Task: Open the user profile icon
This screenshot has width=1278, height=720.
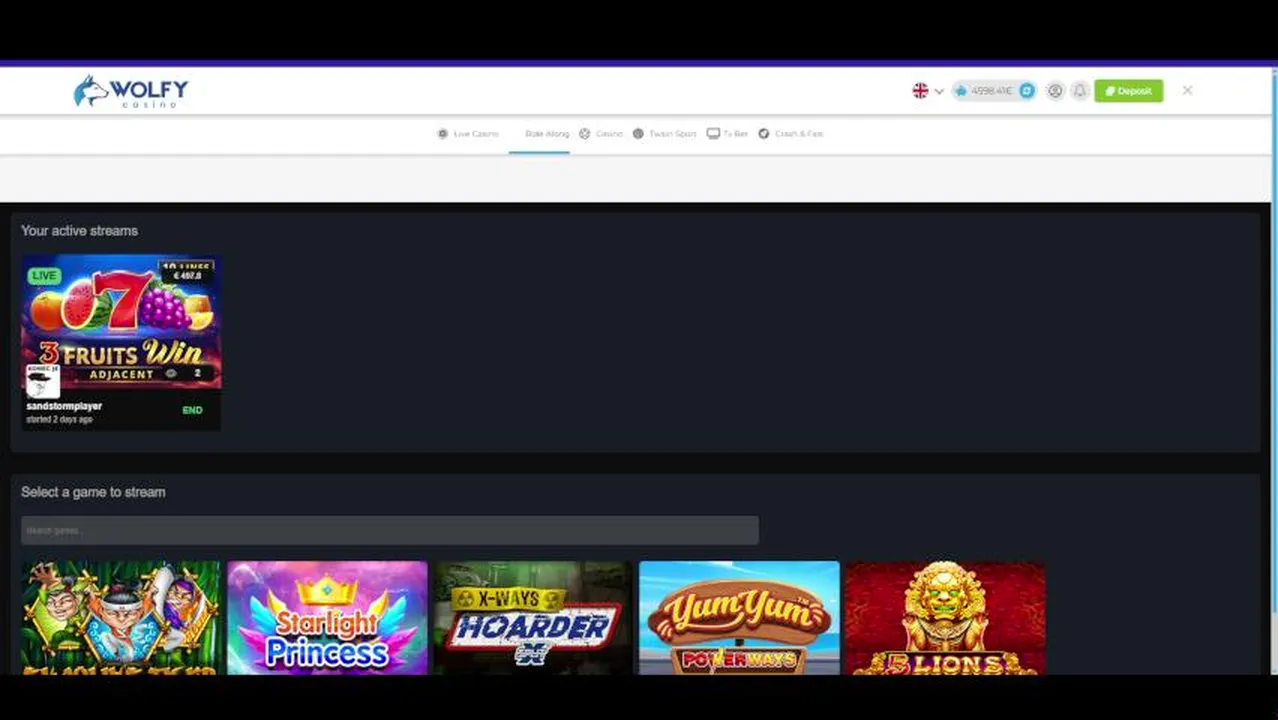Action: coord(1055,91)
